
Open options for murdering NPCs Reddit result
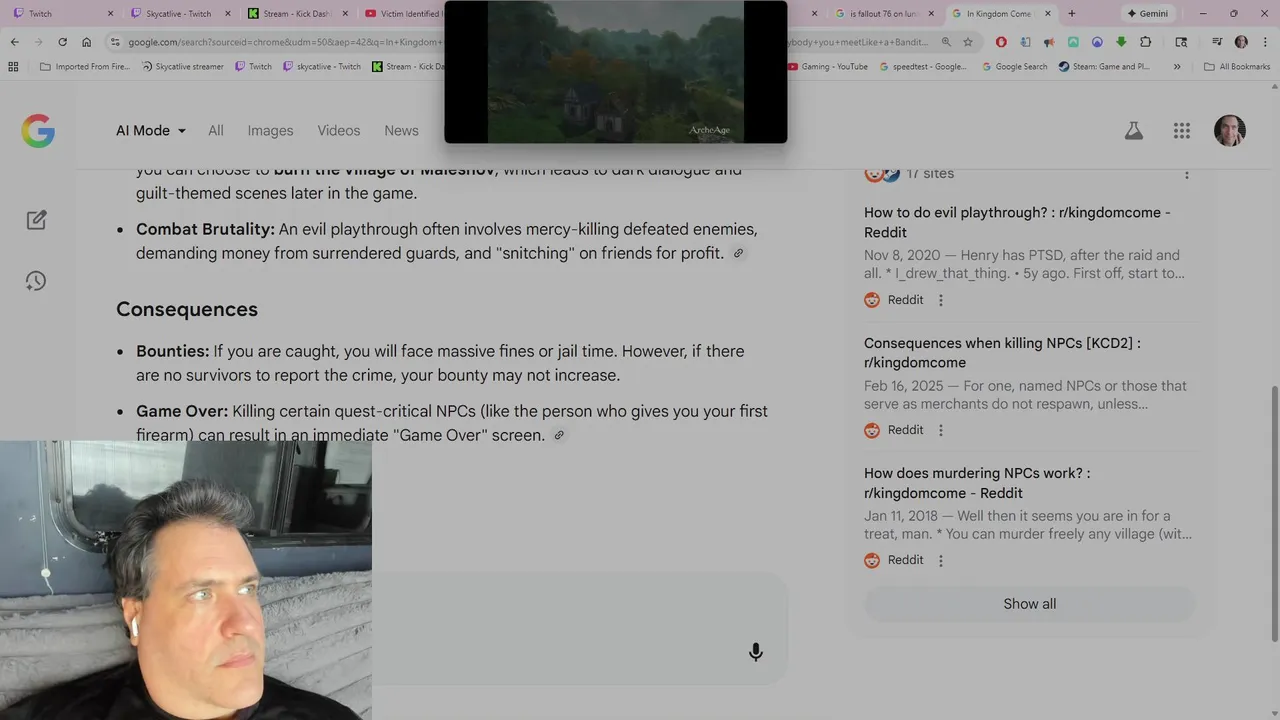click(x=940, y=561)
